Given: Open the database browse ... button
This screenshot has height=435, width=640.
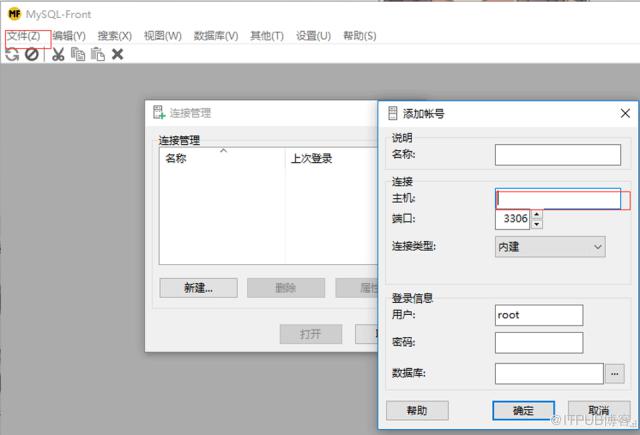Looking at the screenshot, I should click(x=615, y=373).
